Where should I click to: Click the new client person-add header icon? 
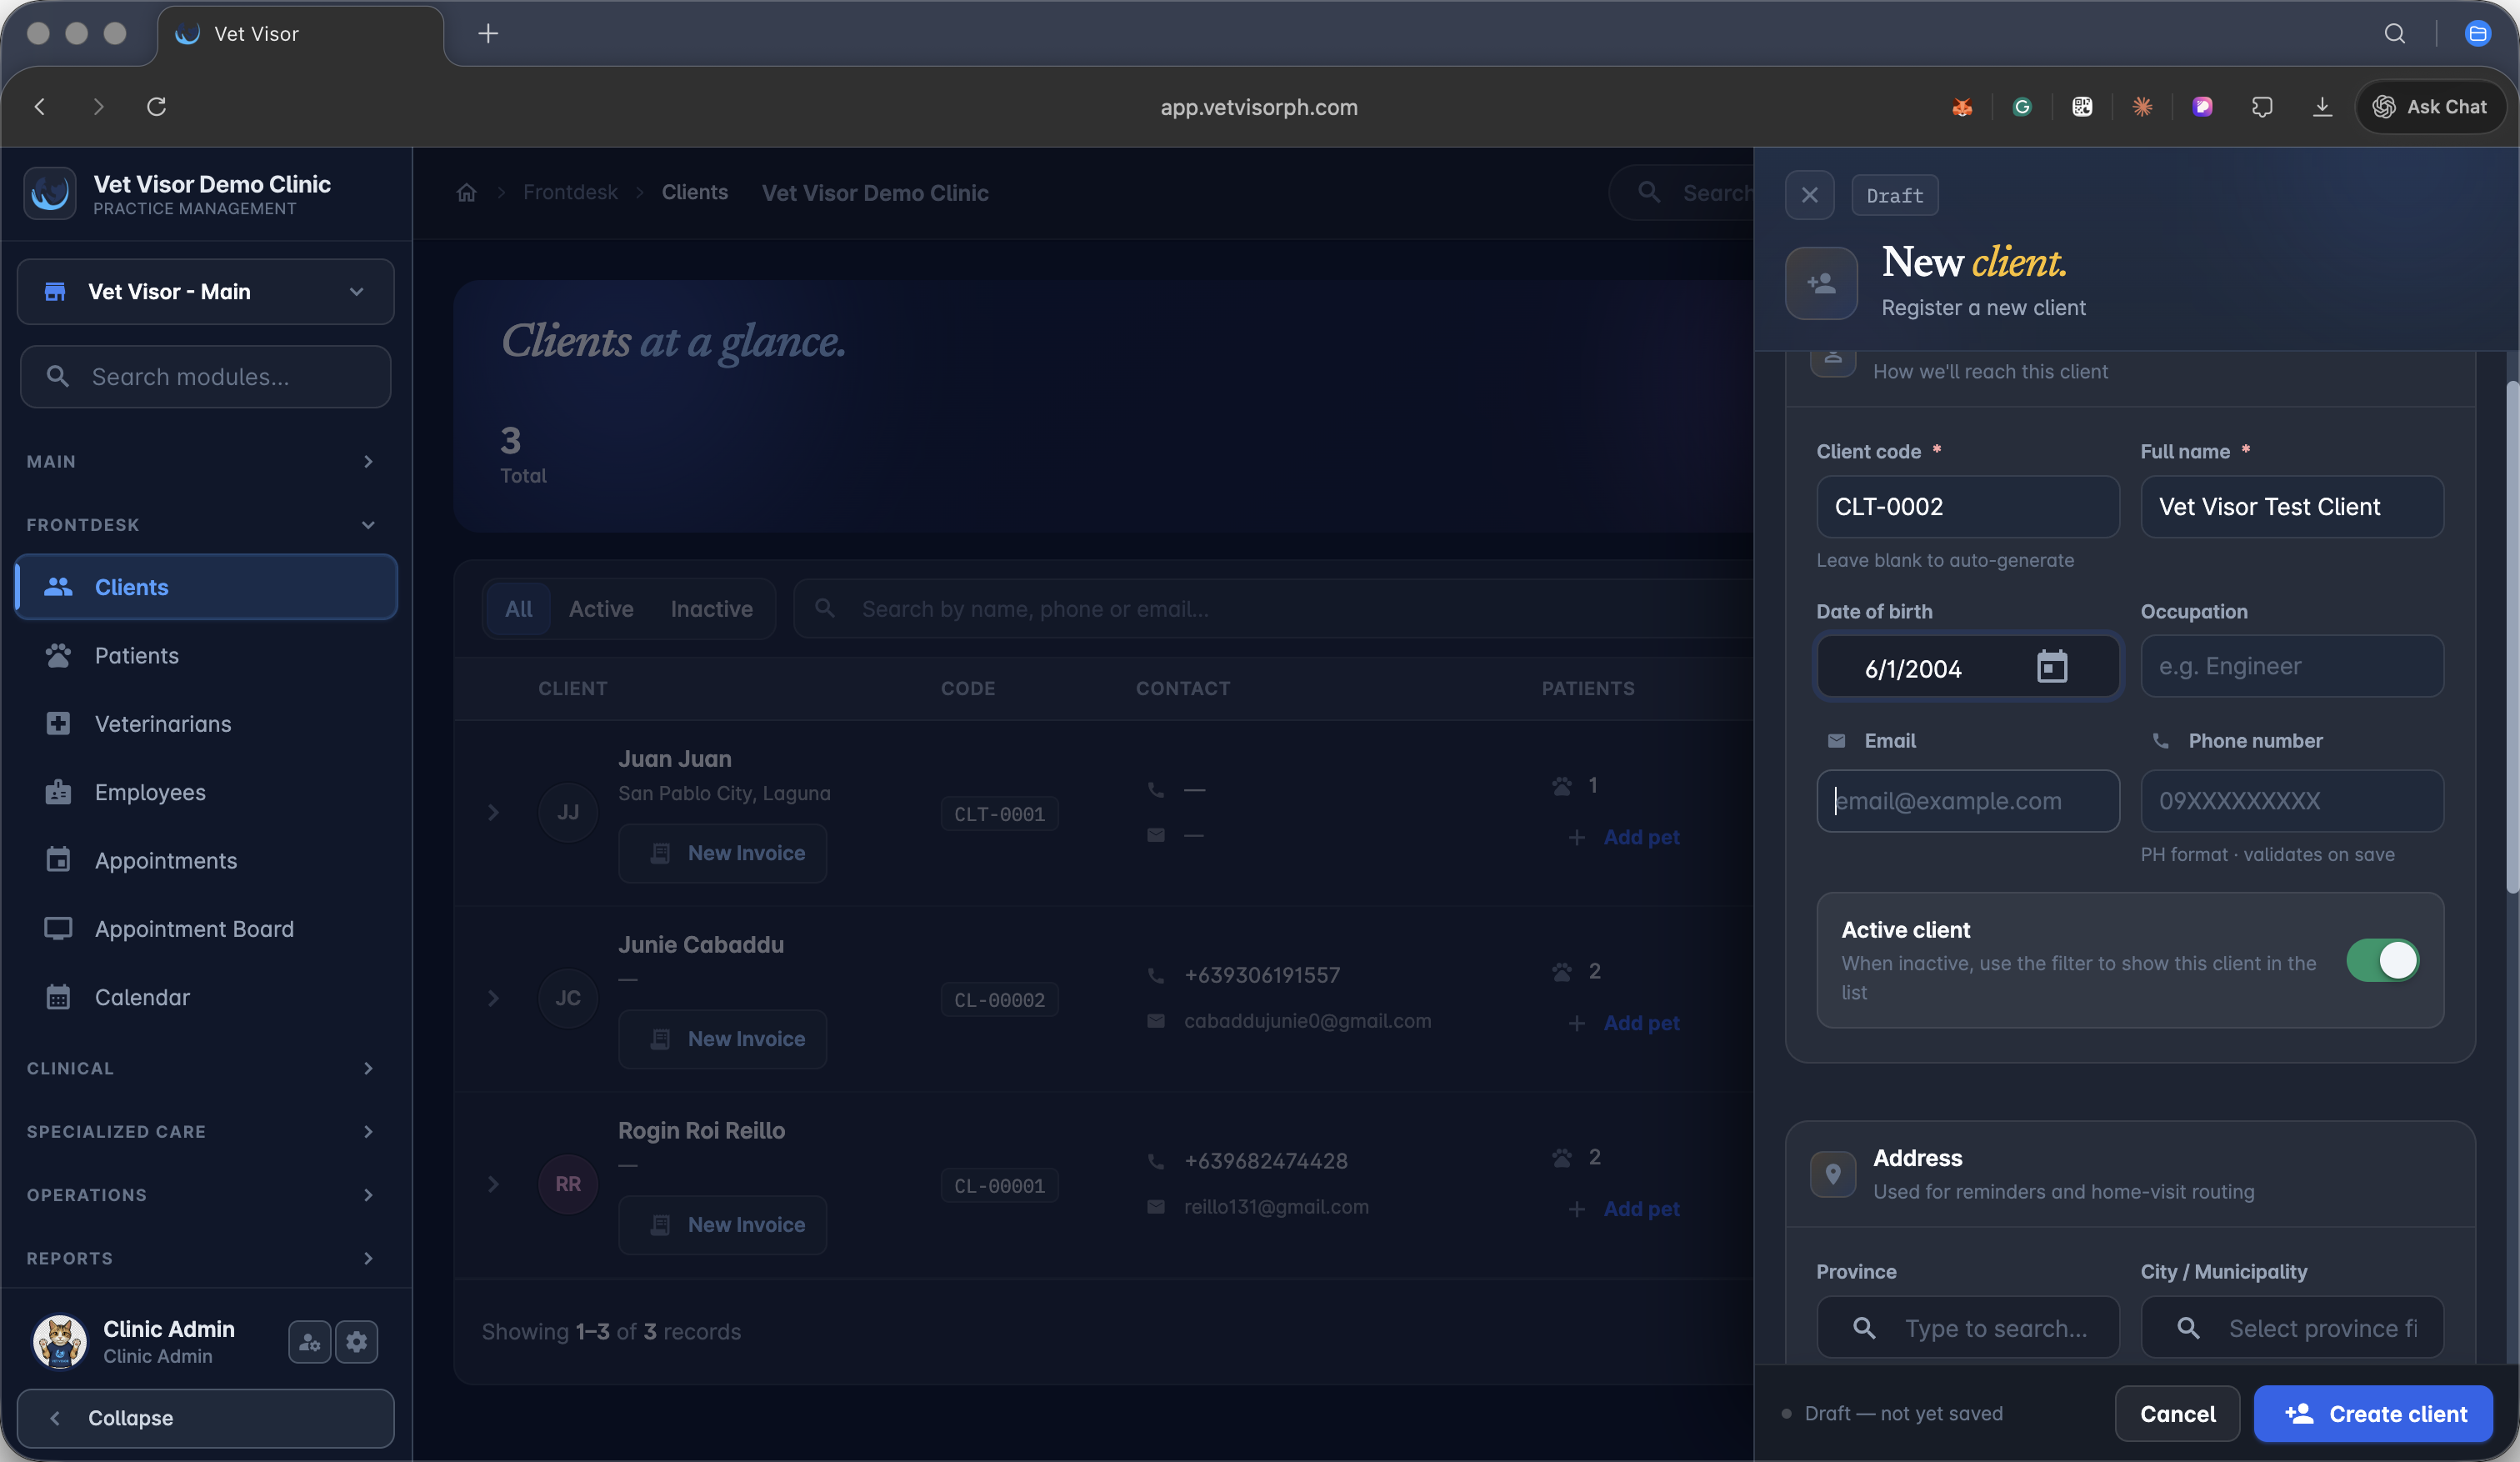coord(1821,283)
